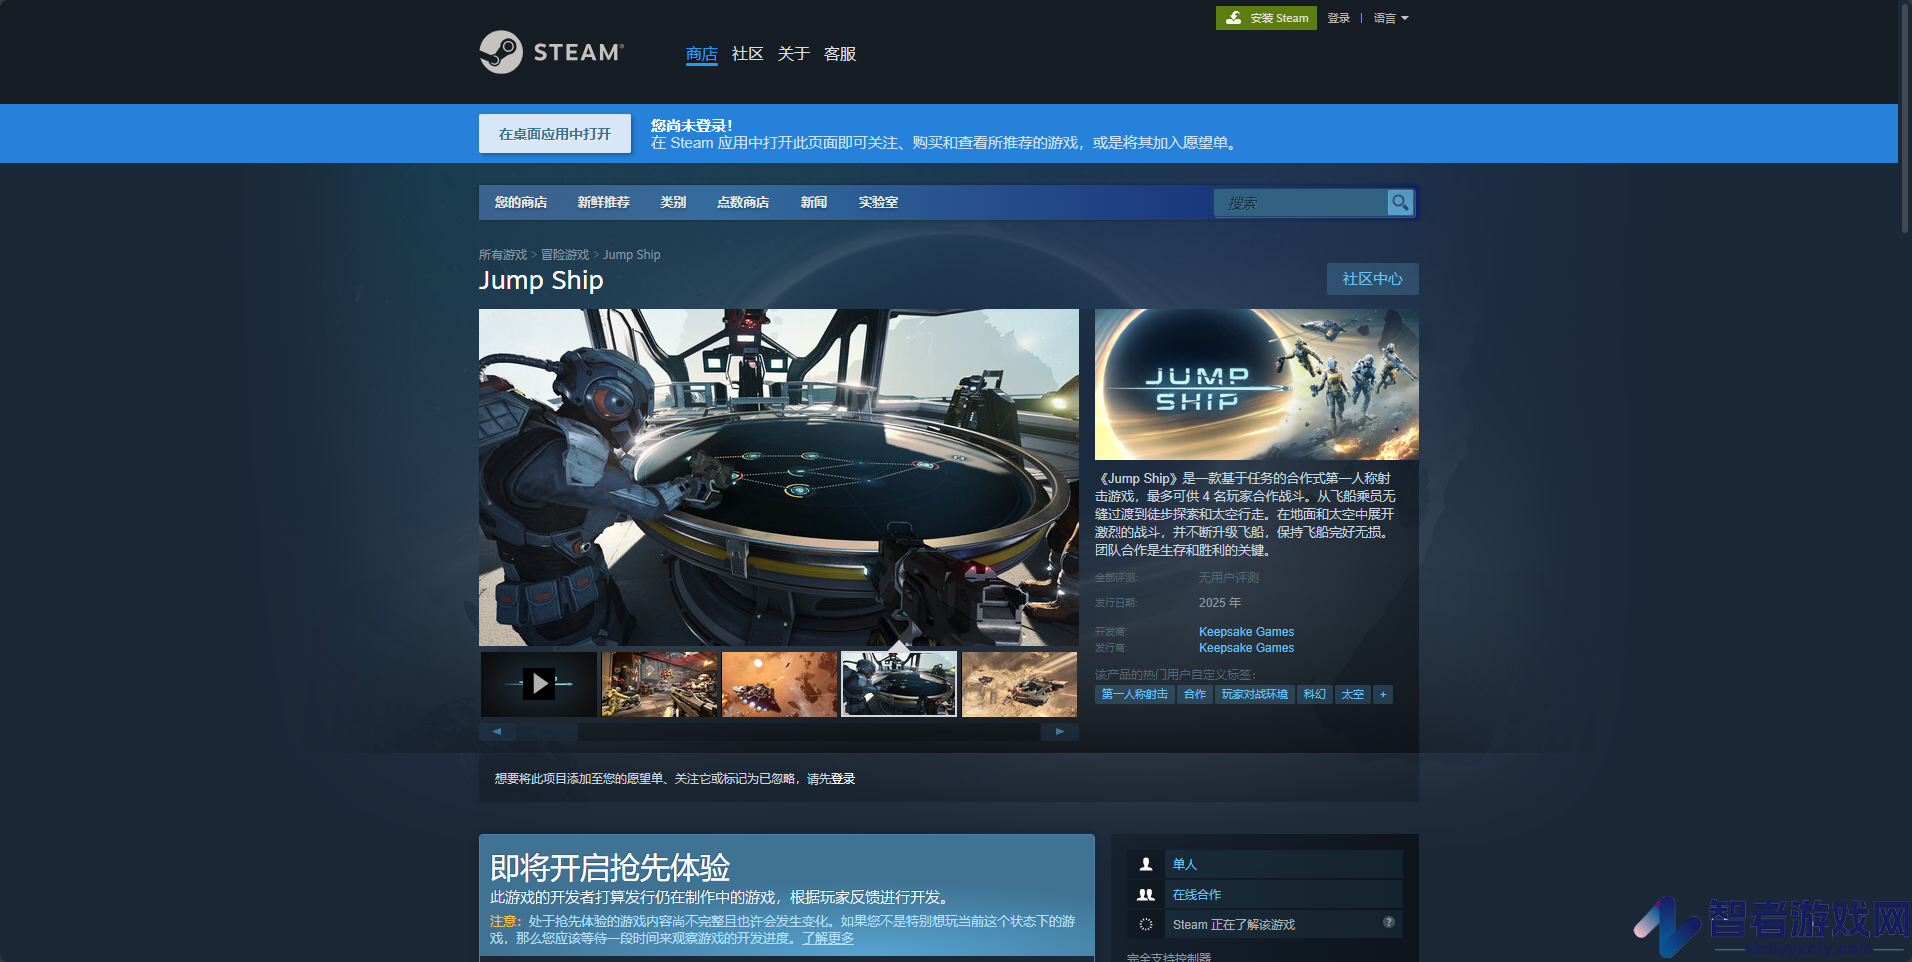Click the Jump Ship header capsule image
Viewport: 1912px width, 962px height.
(1257, 384)
